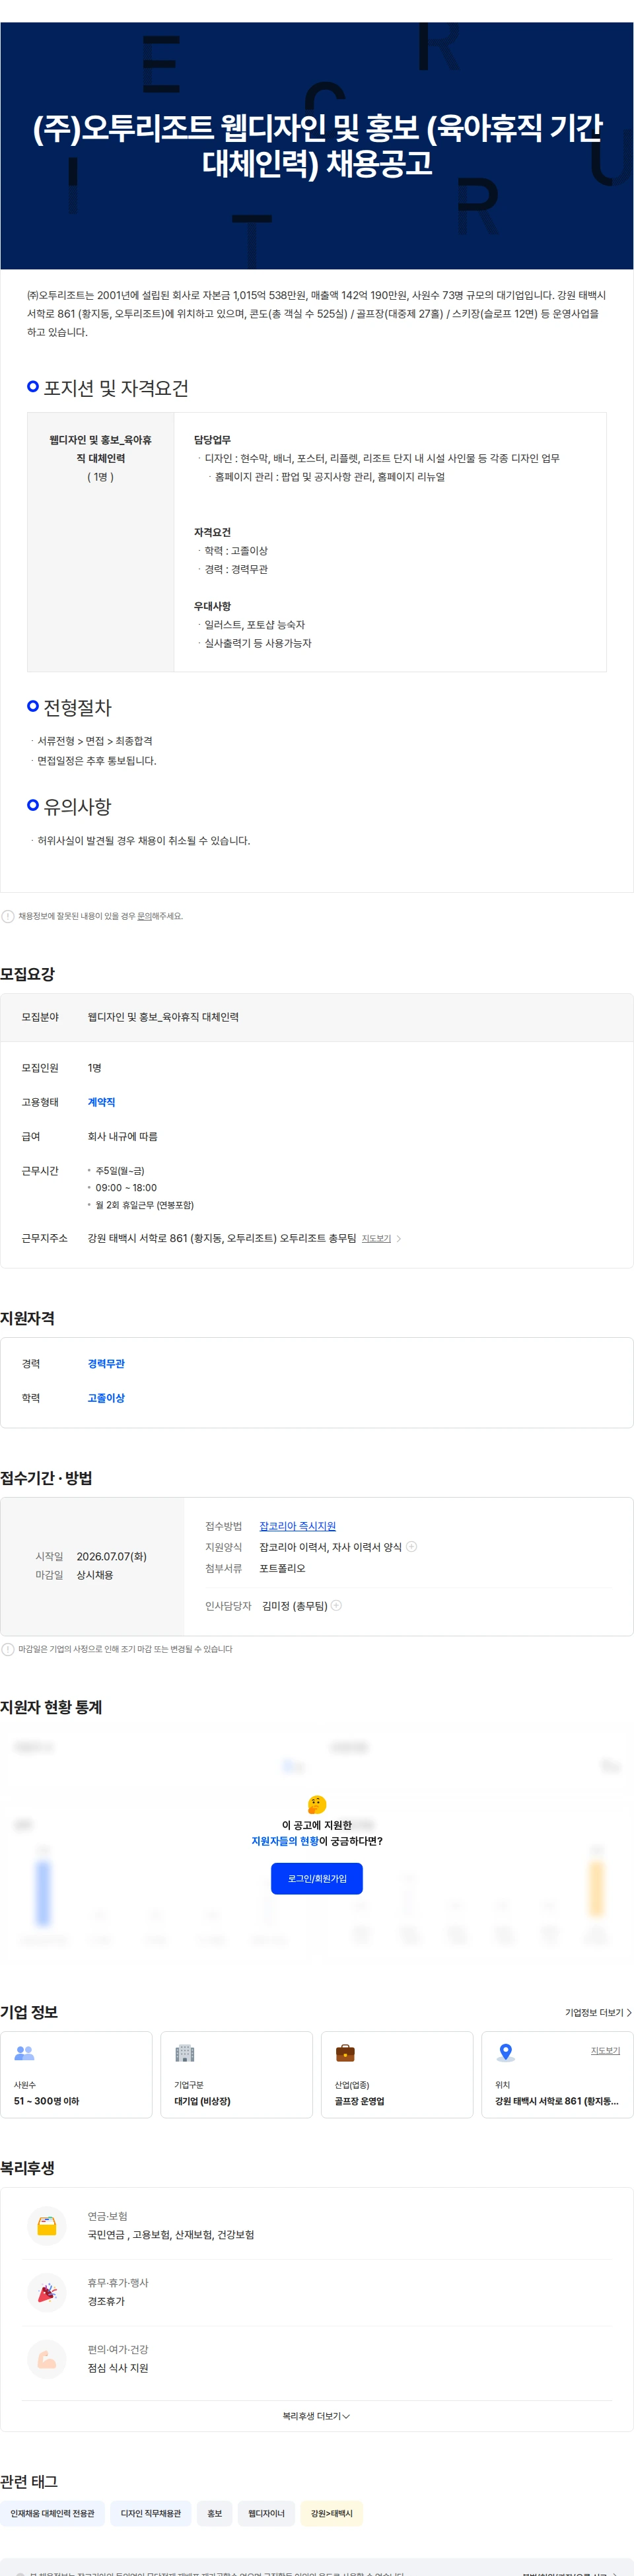Click the 편의·여가·건강 muscle icon
The image size is (634, 2576).
(x=47, y=2358)
